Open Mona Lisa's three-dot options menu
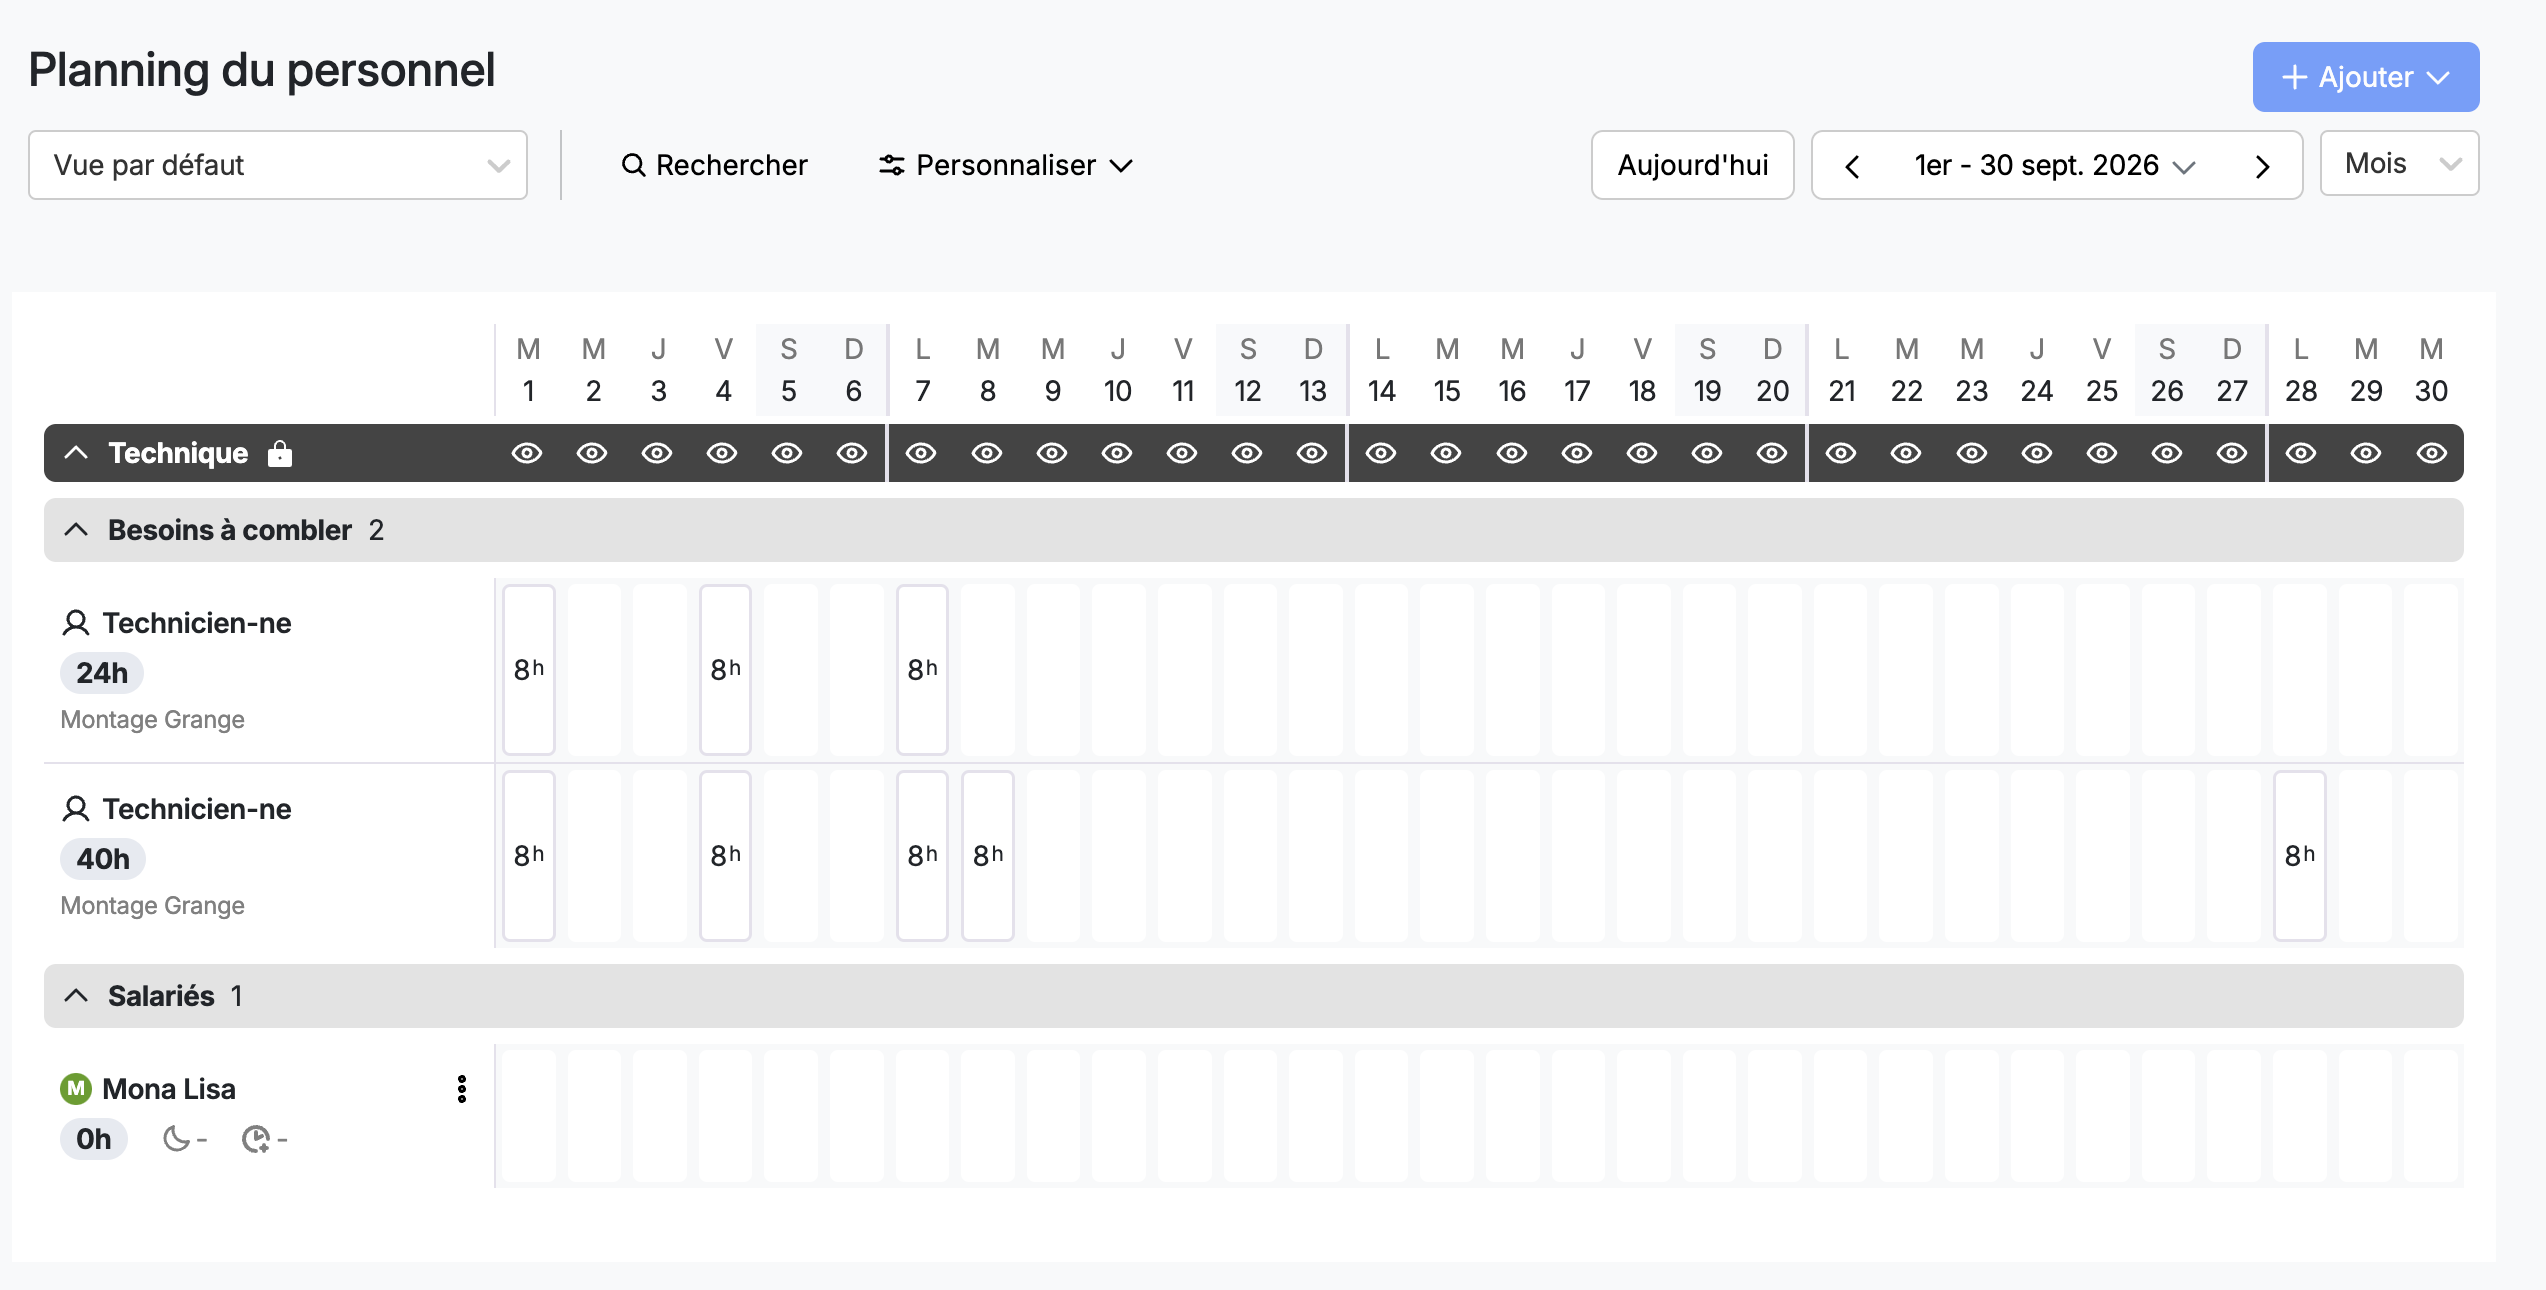This screenshot has width=2546, height=1290. coord(462,1089)
